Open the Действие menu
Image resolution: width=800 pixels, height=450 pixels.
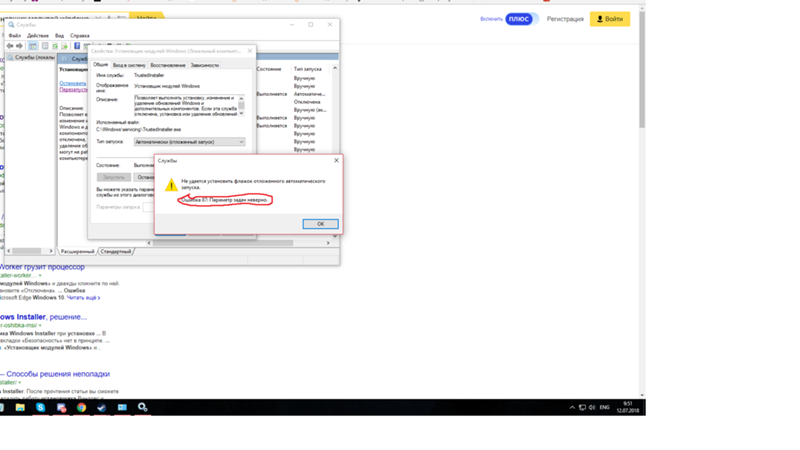38,36
